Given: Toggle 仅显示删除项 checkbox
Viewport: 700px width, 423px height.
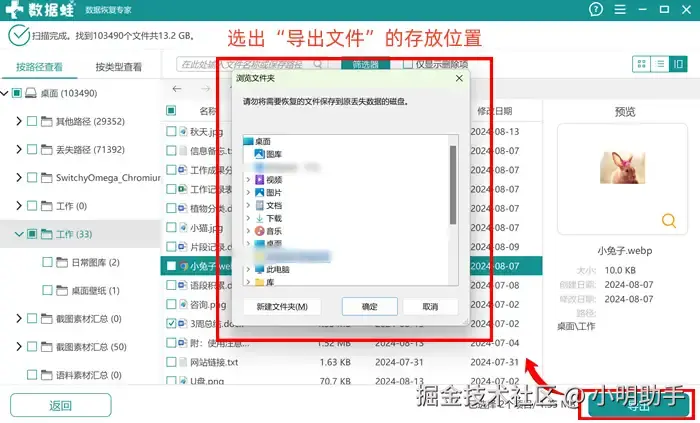Looking at the screenshot, I should tap(407, 64).
